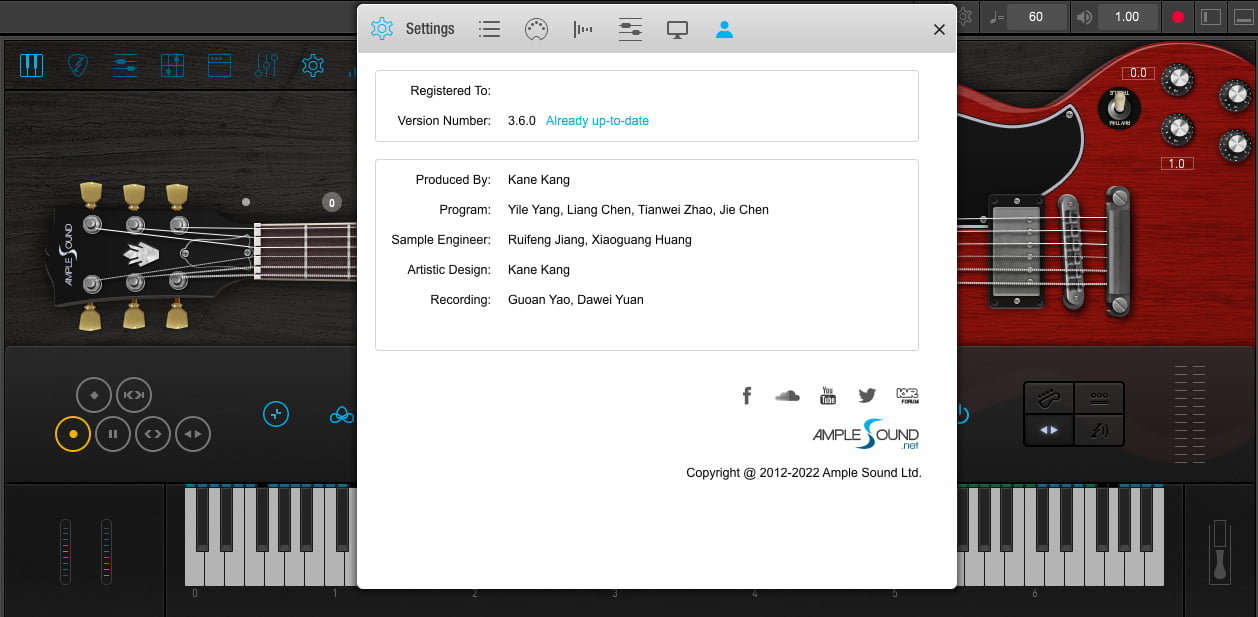
Task: Click the master volume field showing 1.00
Action: (x=1127, y=17)
